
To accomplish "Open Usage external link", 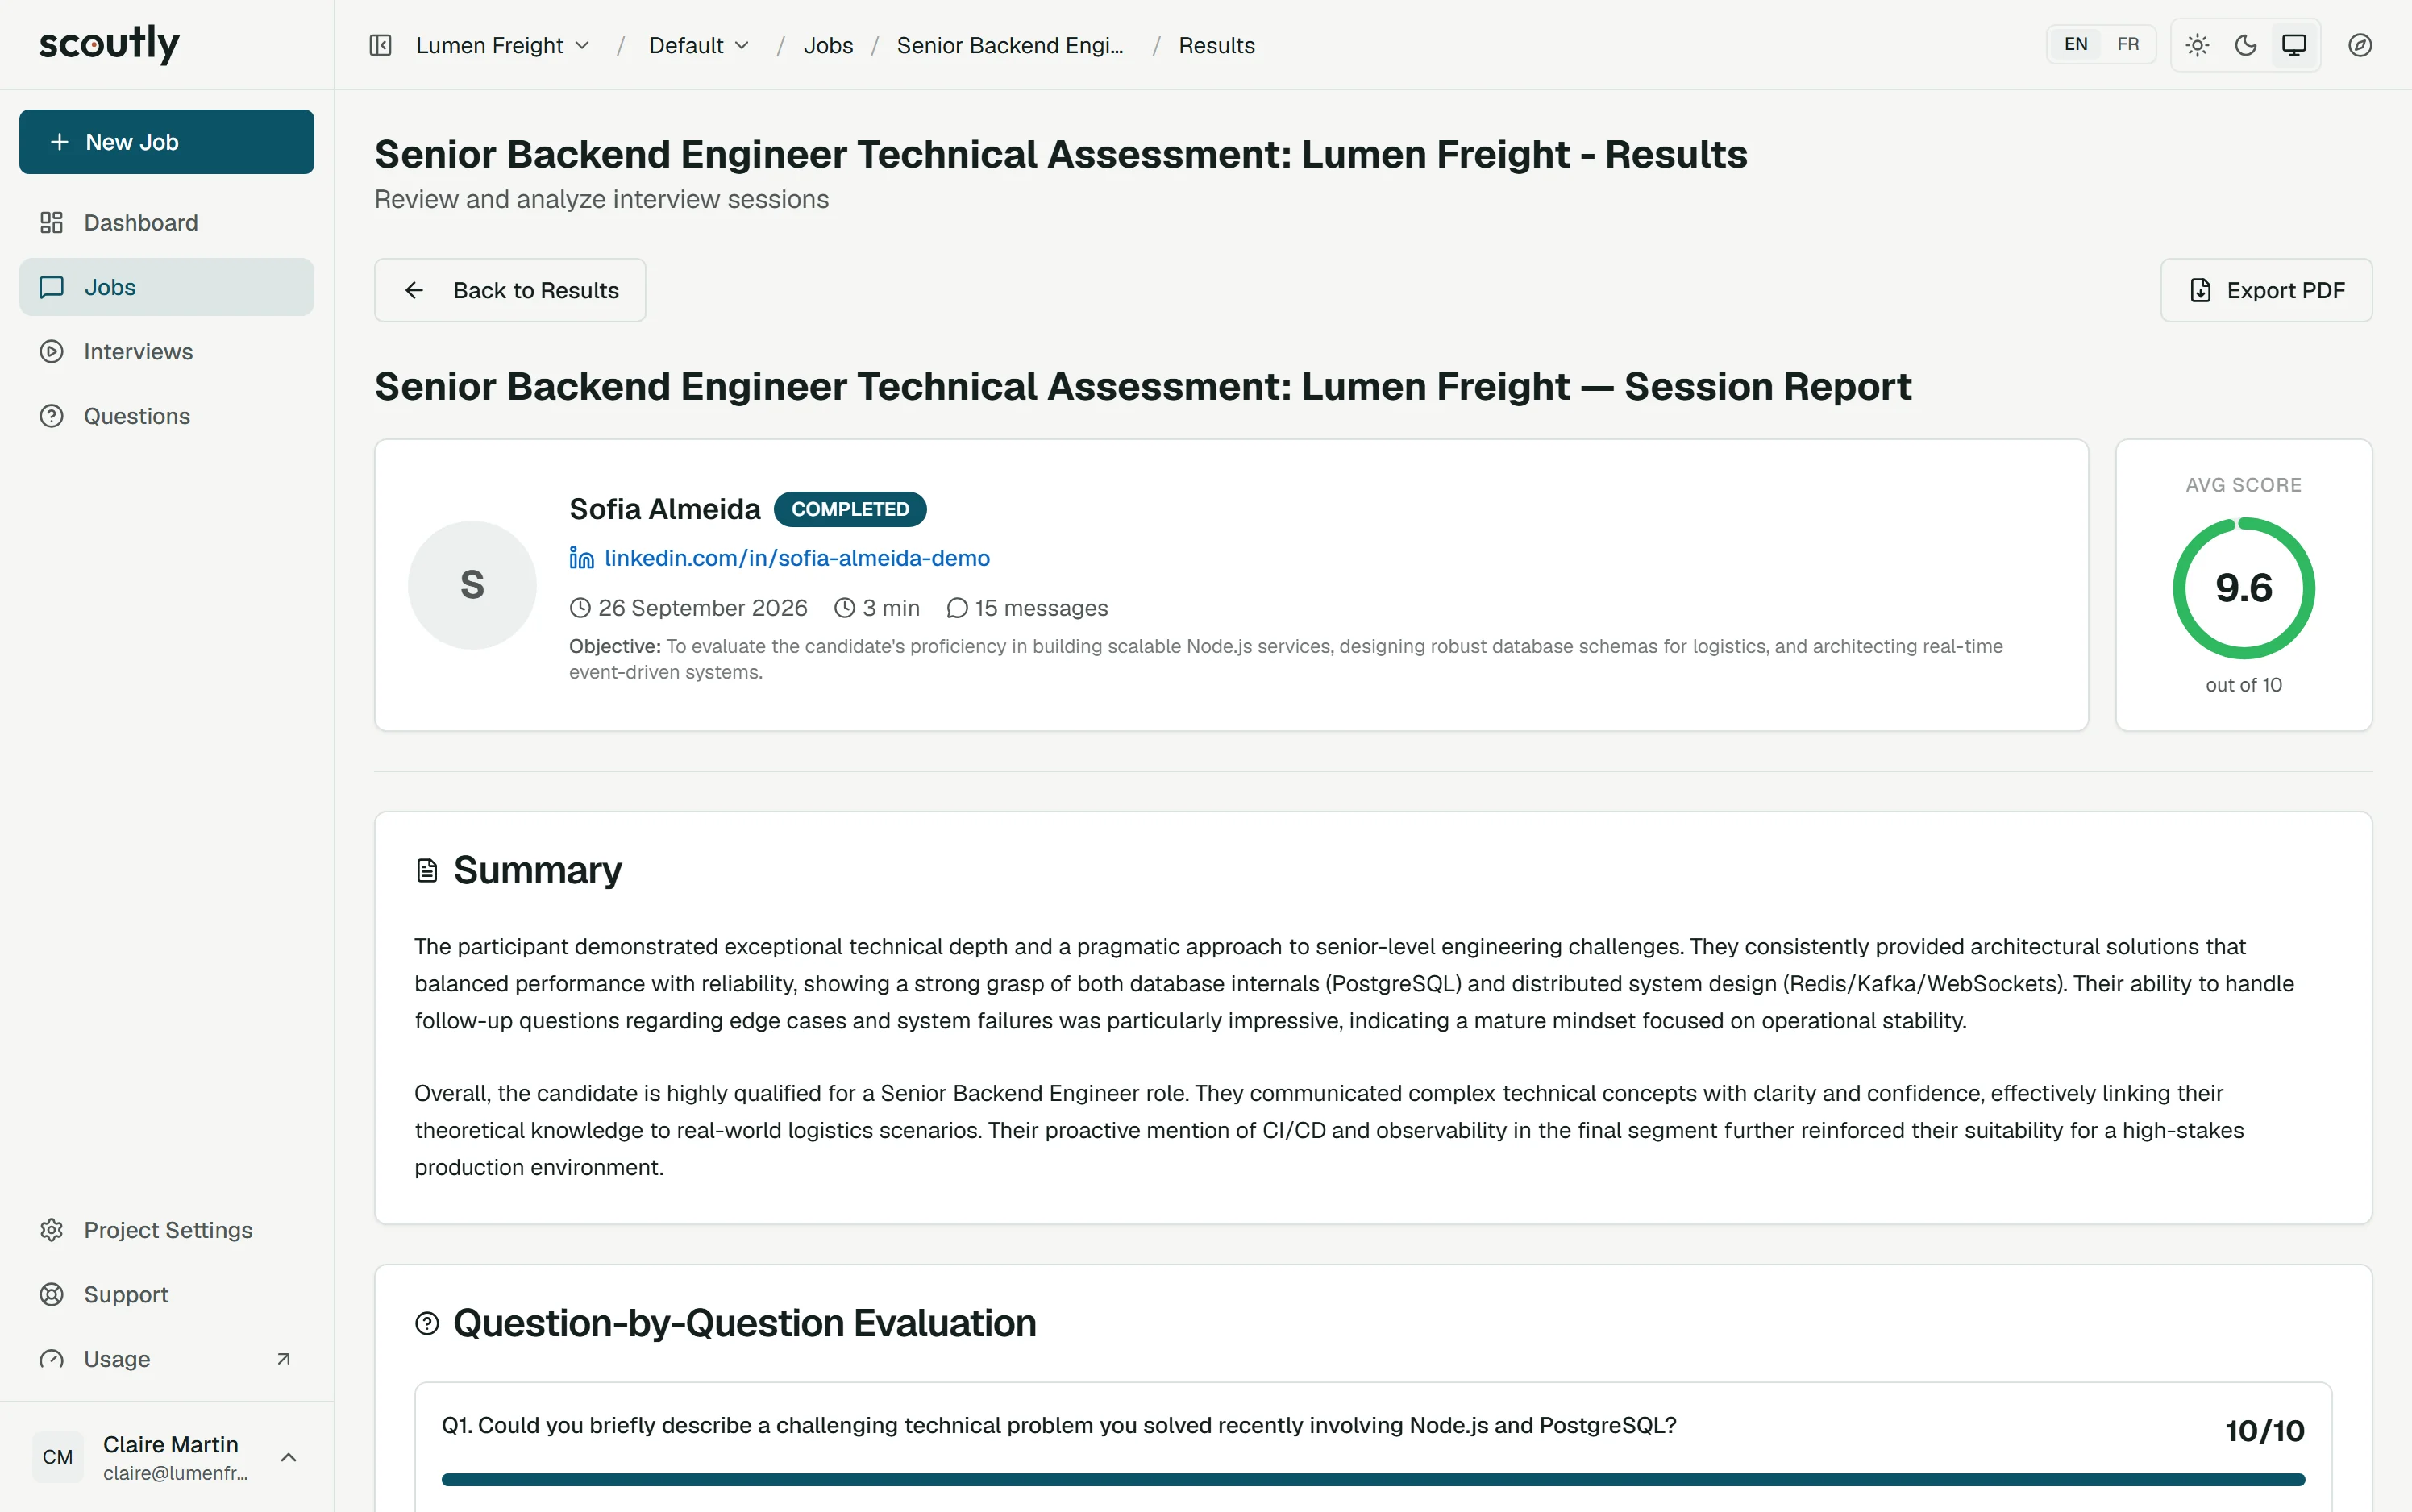I will (167, 1359).
